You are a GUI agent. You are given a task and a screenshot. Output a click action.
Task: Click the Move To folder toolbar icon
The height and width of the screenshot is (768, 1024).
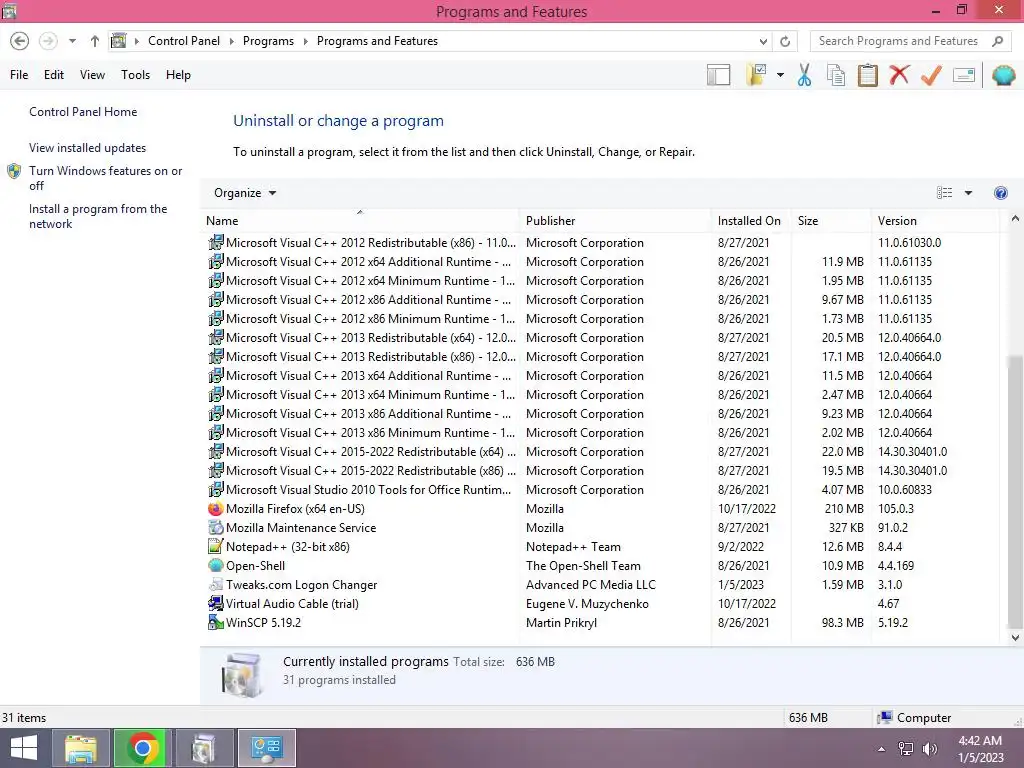(x=756, y=75)
